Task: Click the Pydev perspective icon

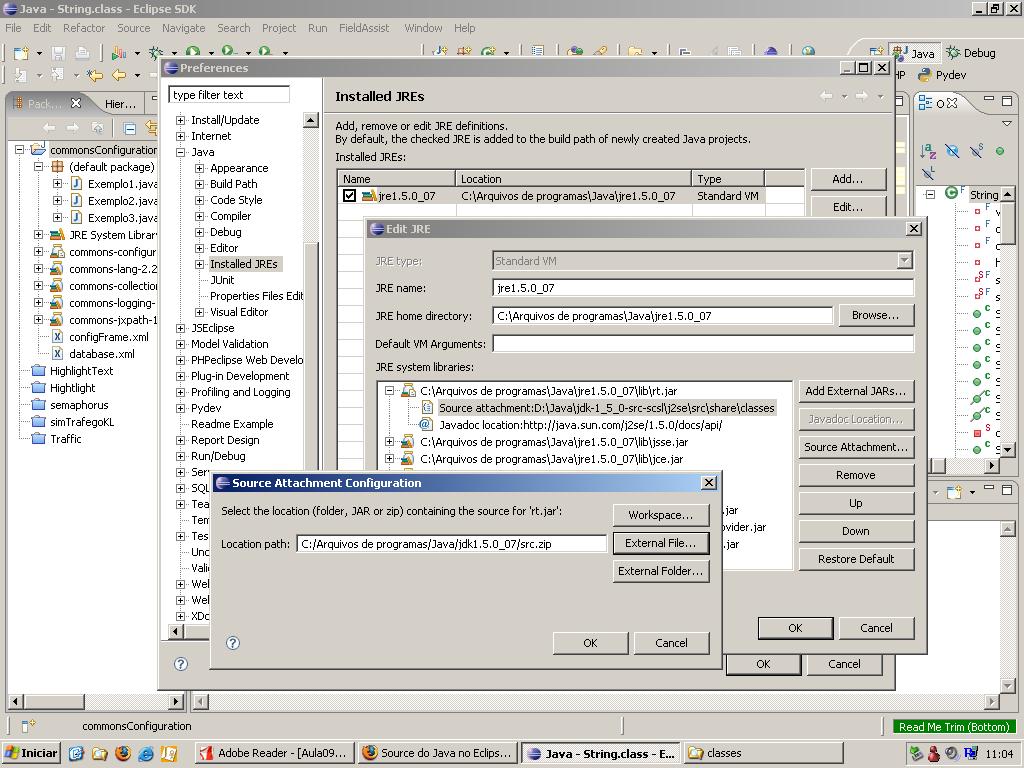Action: [924, 75]
